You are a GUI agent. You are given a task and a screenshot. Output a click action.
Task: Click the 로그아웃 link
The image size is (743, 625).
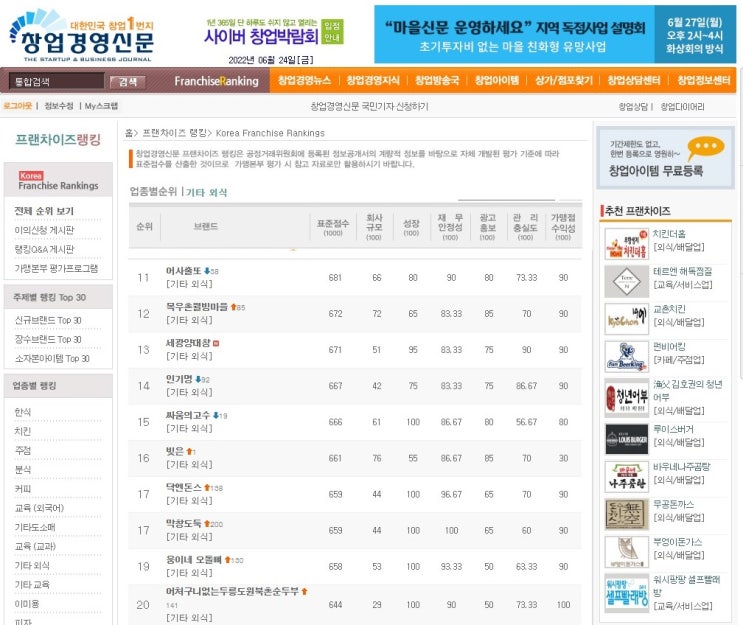tap(18, 106)
